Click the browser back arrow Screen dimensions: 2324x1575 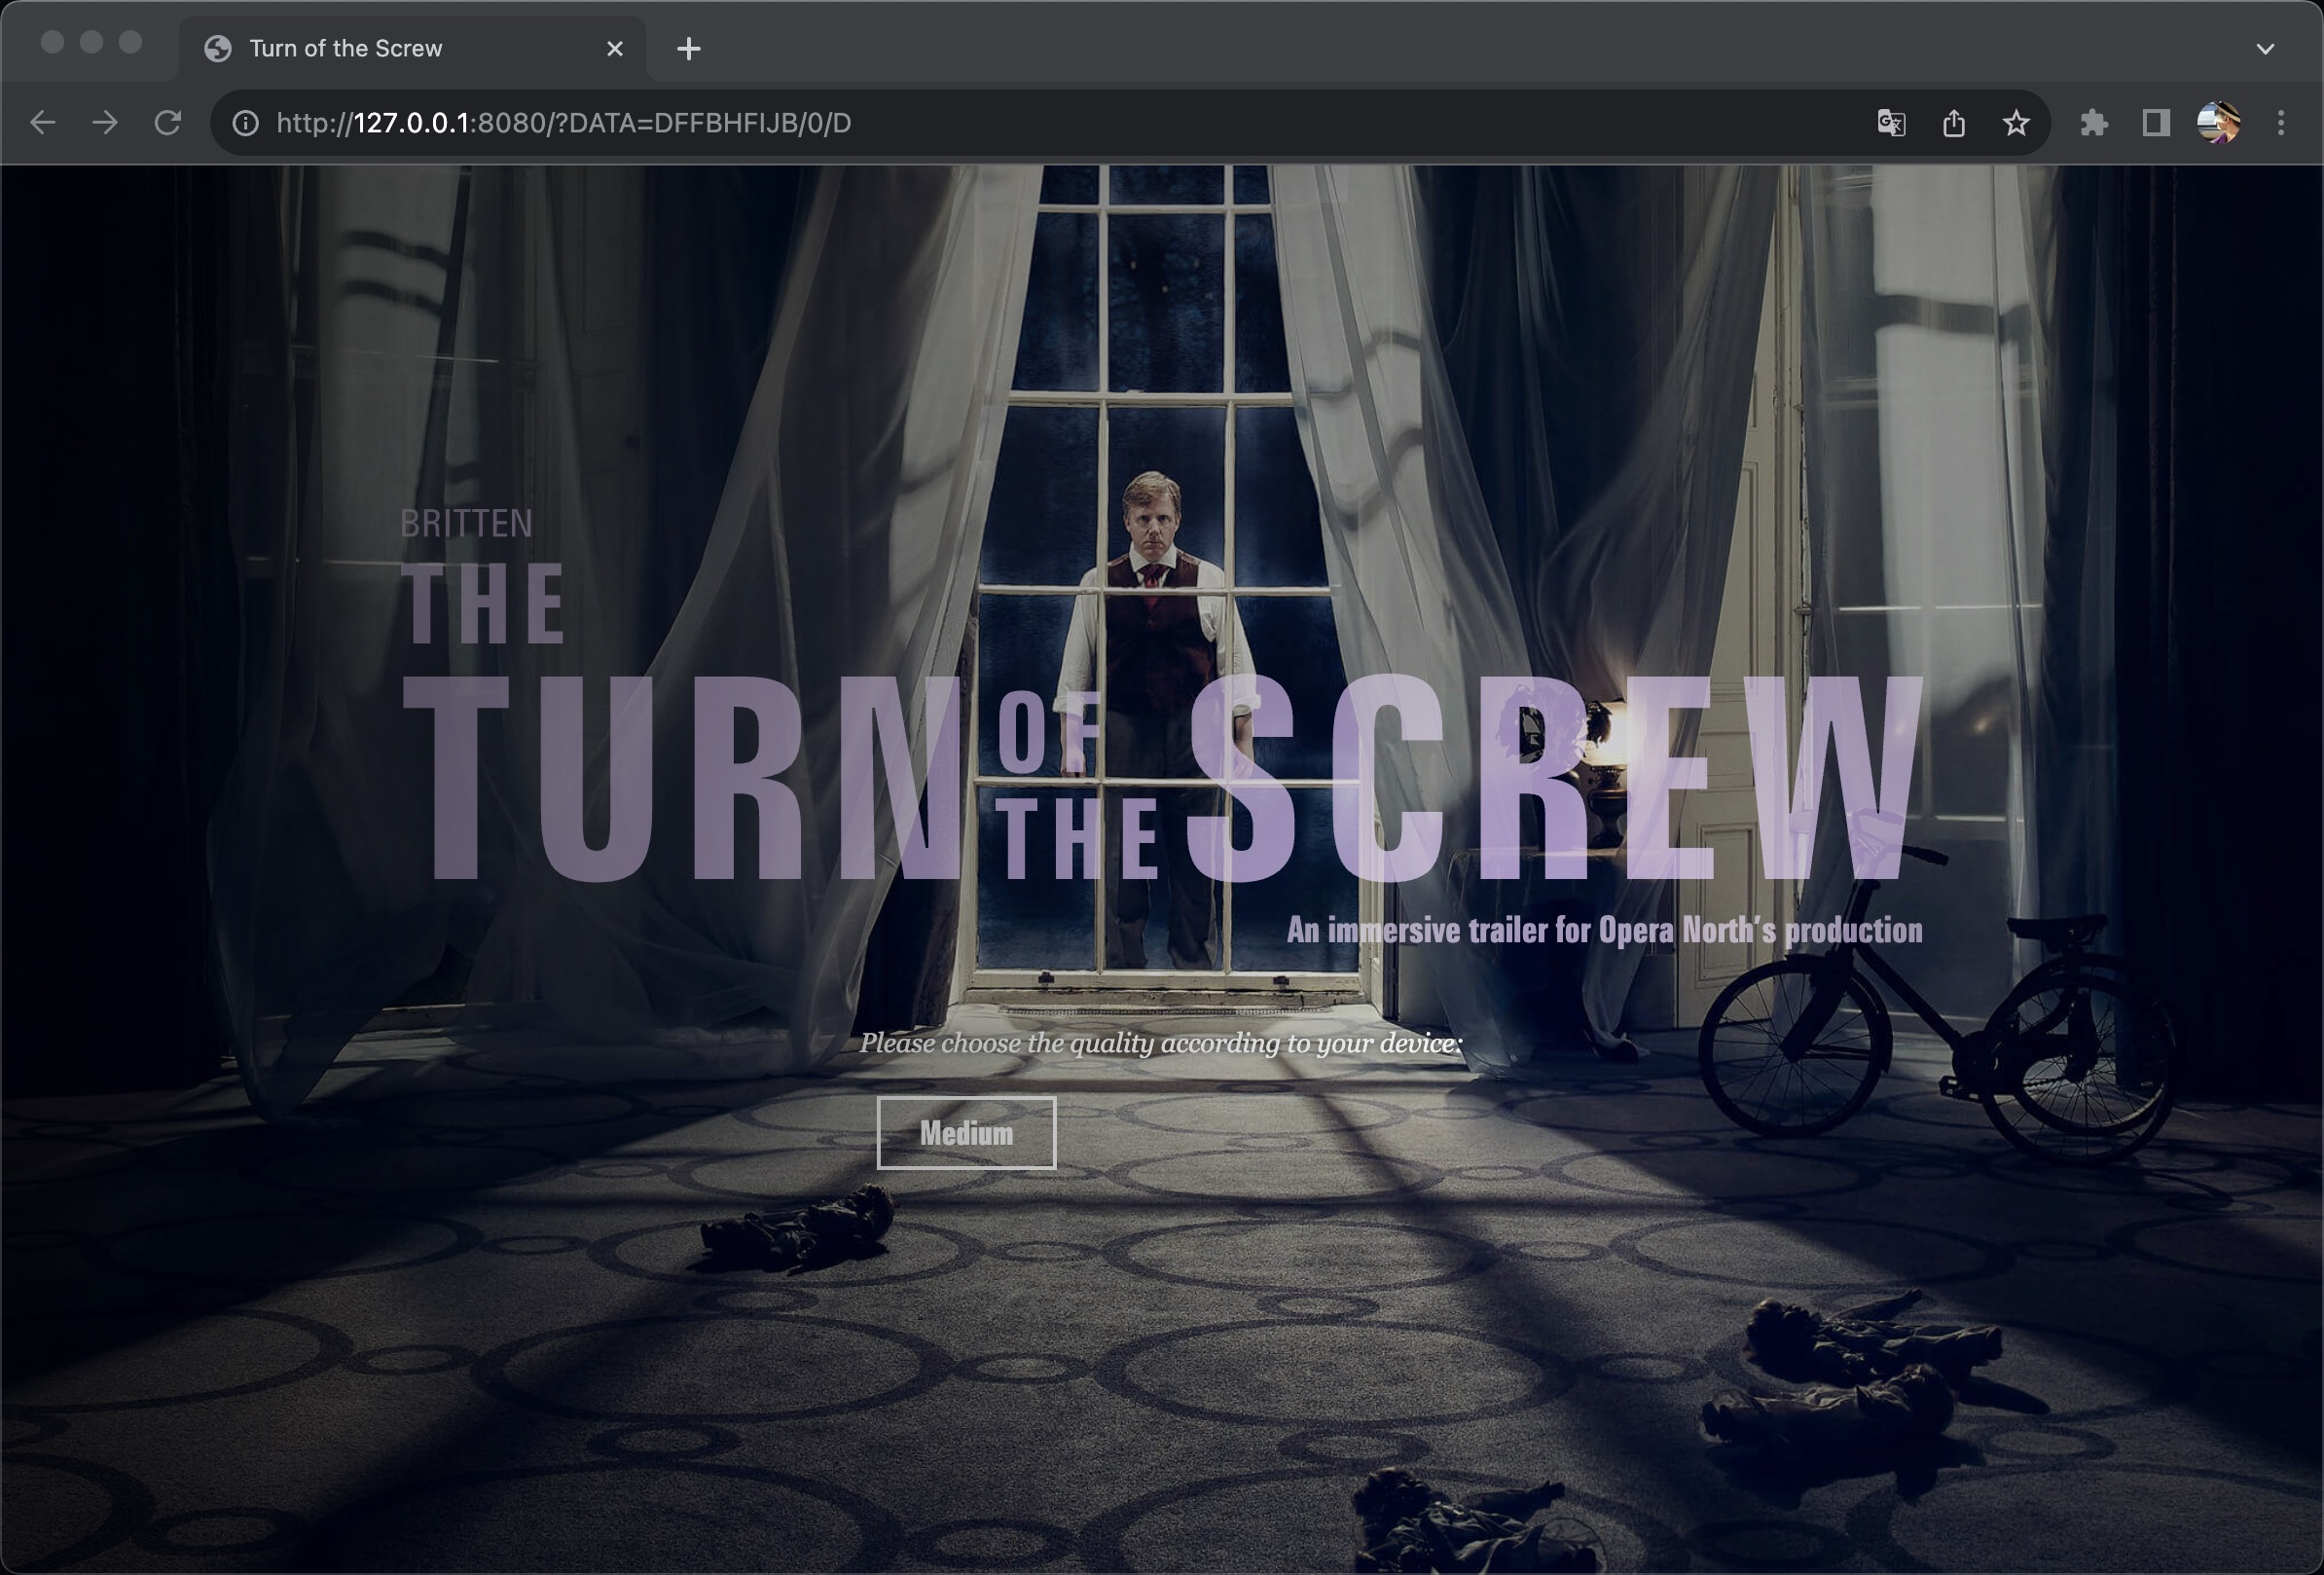coord(43,123)
